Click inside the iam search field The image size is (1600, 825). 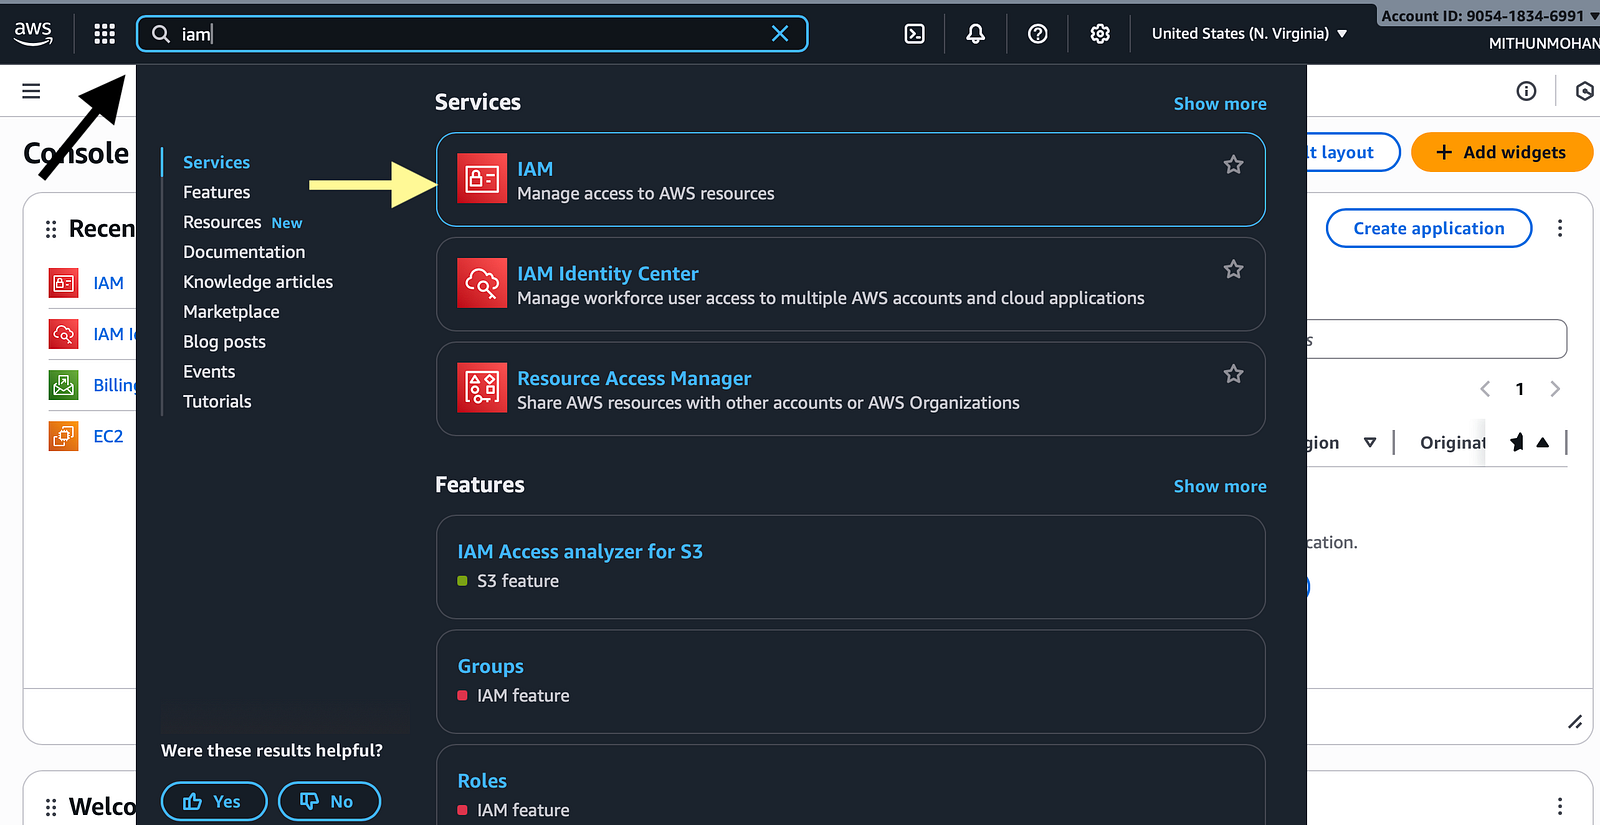point(470,34)
